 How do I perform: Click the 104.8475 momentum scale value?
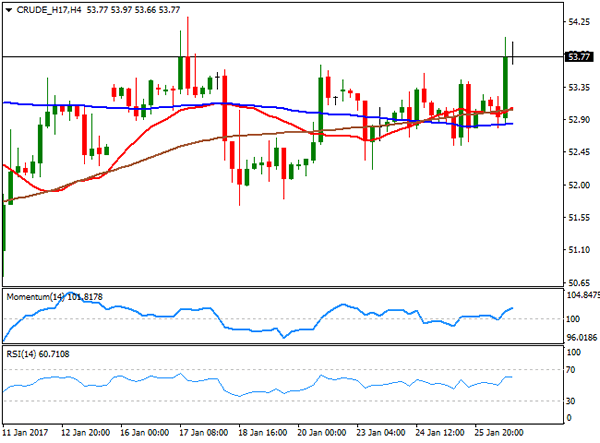coord(583,295)
